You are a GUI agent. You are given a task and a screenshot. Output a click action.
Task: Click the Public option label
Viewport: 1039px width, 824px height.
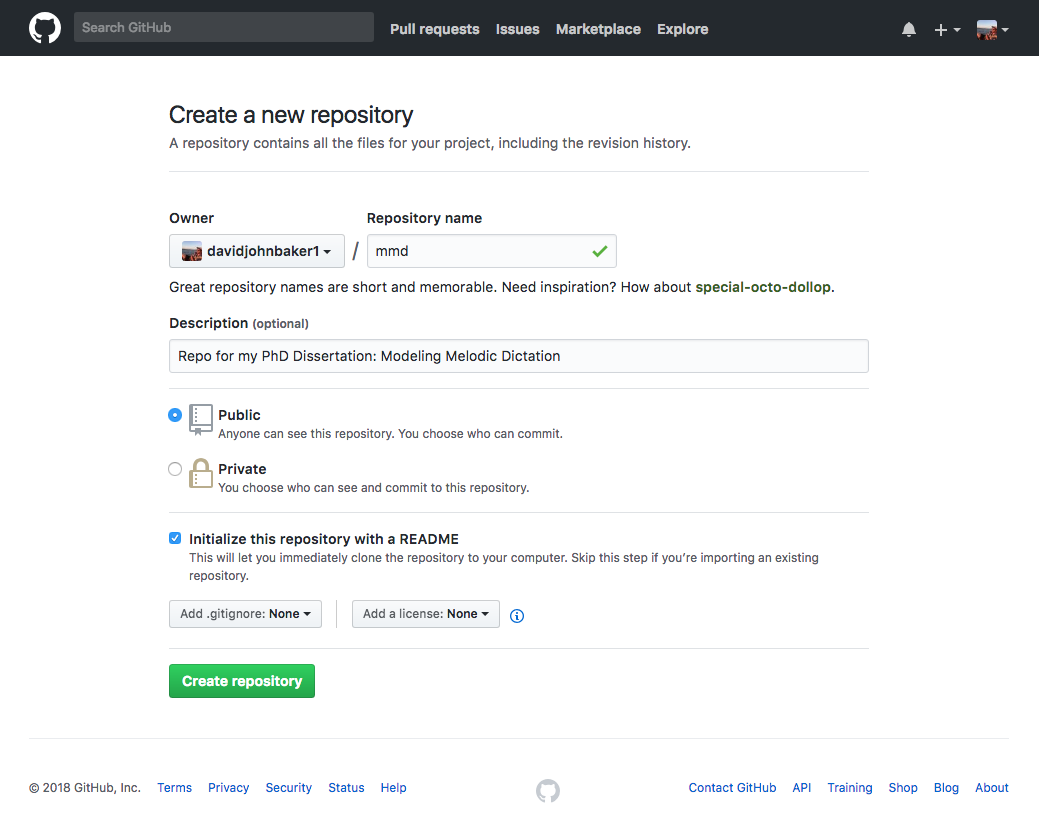click(239, 415)
